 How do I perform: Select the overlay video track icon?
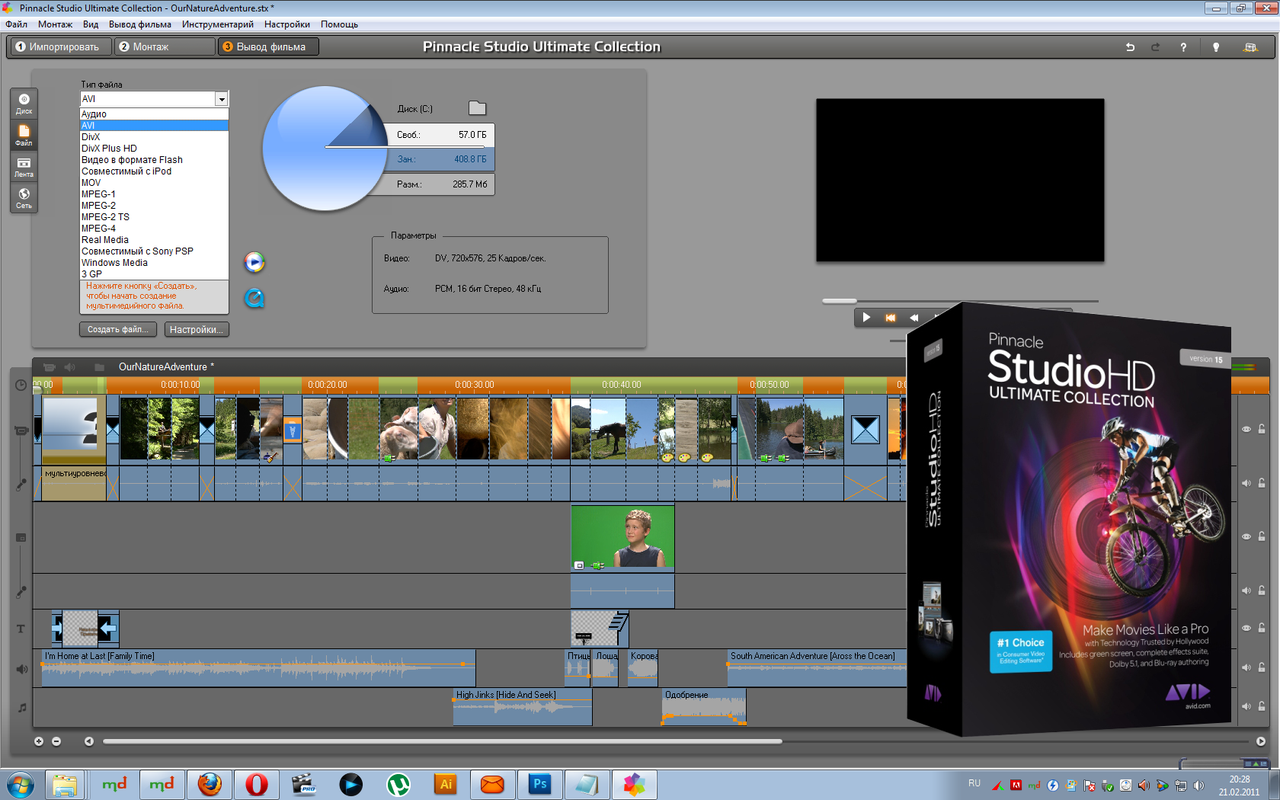click(x=21, y=537)
